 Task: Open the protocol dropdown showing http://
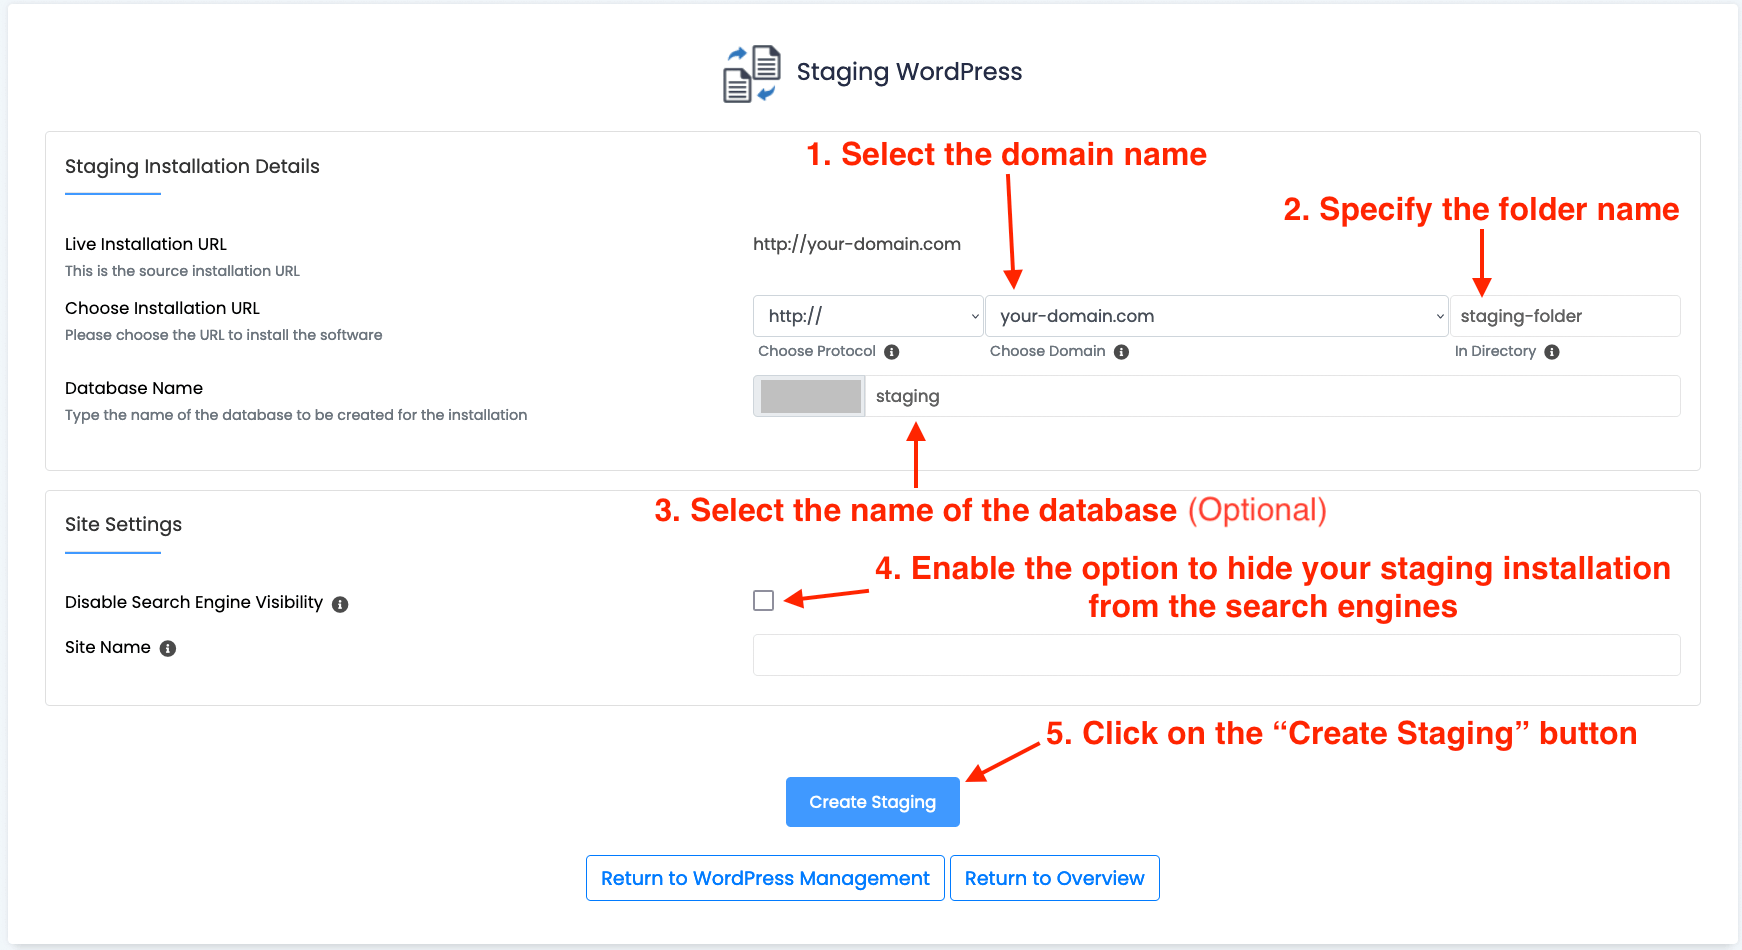[866, 315]
